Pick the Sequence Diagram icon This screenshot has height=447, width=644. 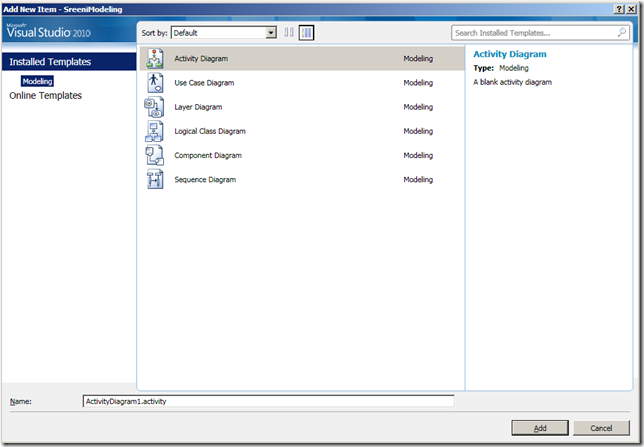click(155, 180)
